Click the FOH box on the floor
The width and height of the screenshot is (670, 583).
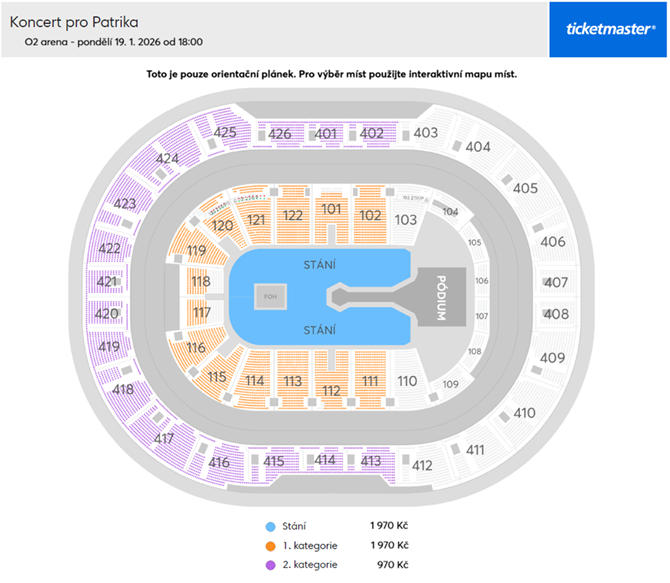(268, 296)
